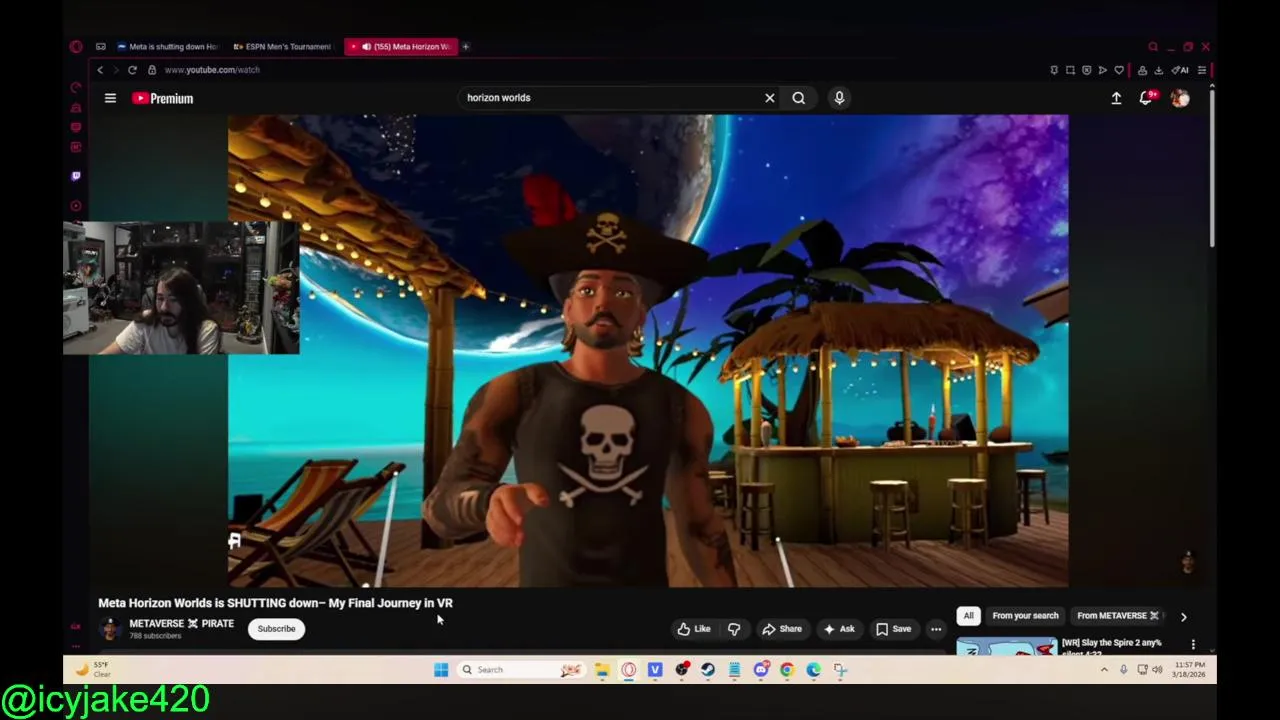Reload the page in the browser

click(132, 70)
